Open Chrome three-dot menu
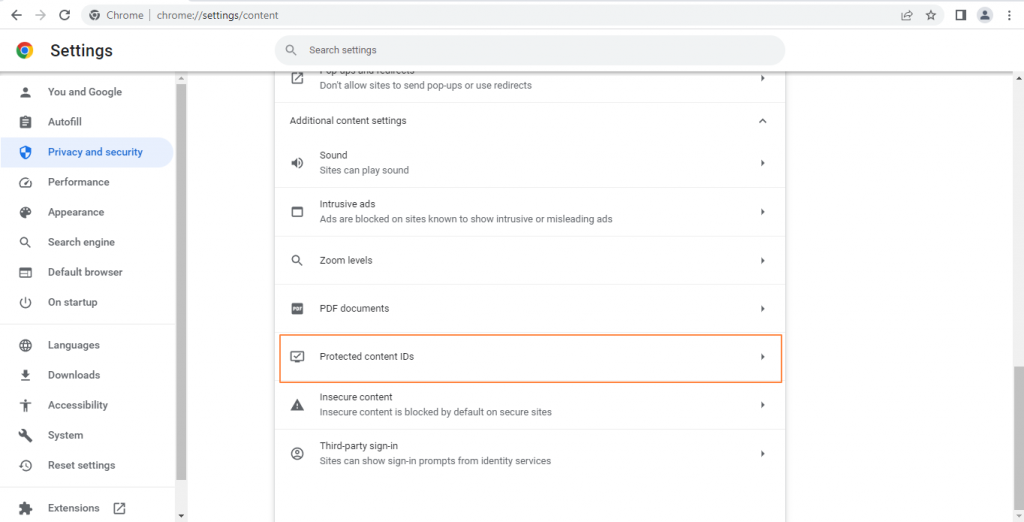 coord(1009,15)
